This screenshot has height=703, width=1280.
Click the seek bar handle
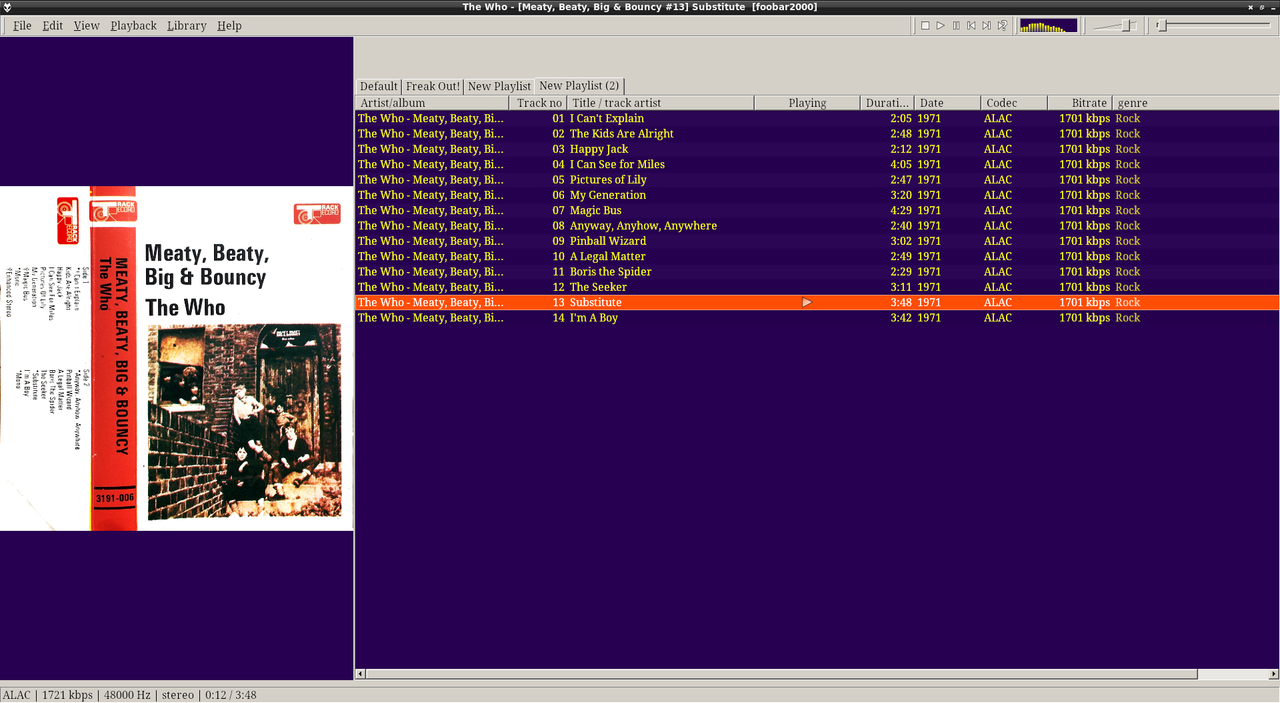(x=1162, y=25)
